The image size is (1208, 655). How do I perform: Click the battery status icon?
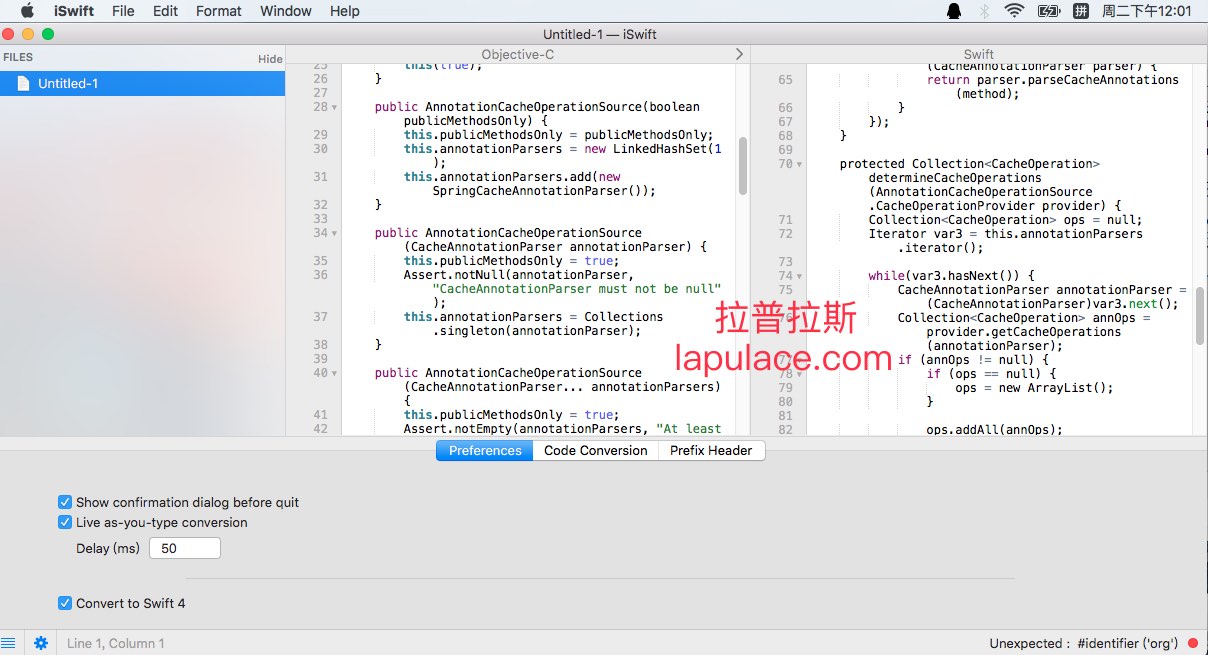point(1048,11)
